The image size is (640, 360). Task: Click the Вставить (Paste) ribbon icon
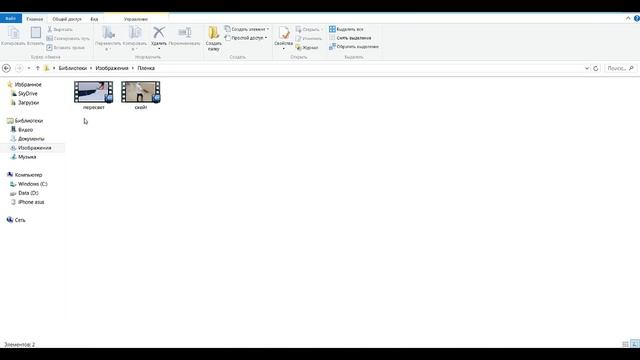tap(36, 33)
